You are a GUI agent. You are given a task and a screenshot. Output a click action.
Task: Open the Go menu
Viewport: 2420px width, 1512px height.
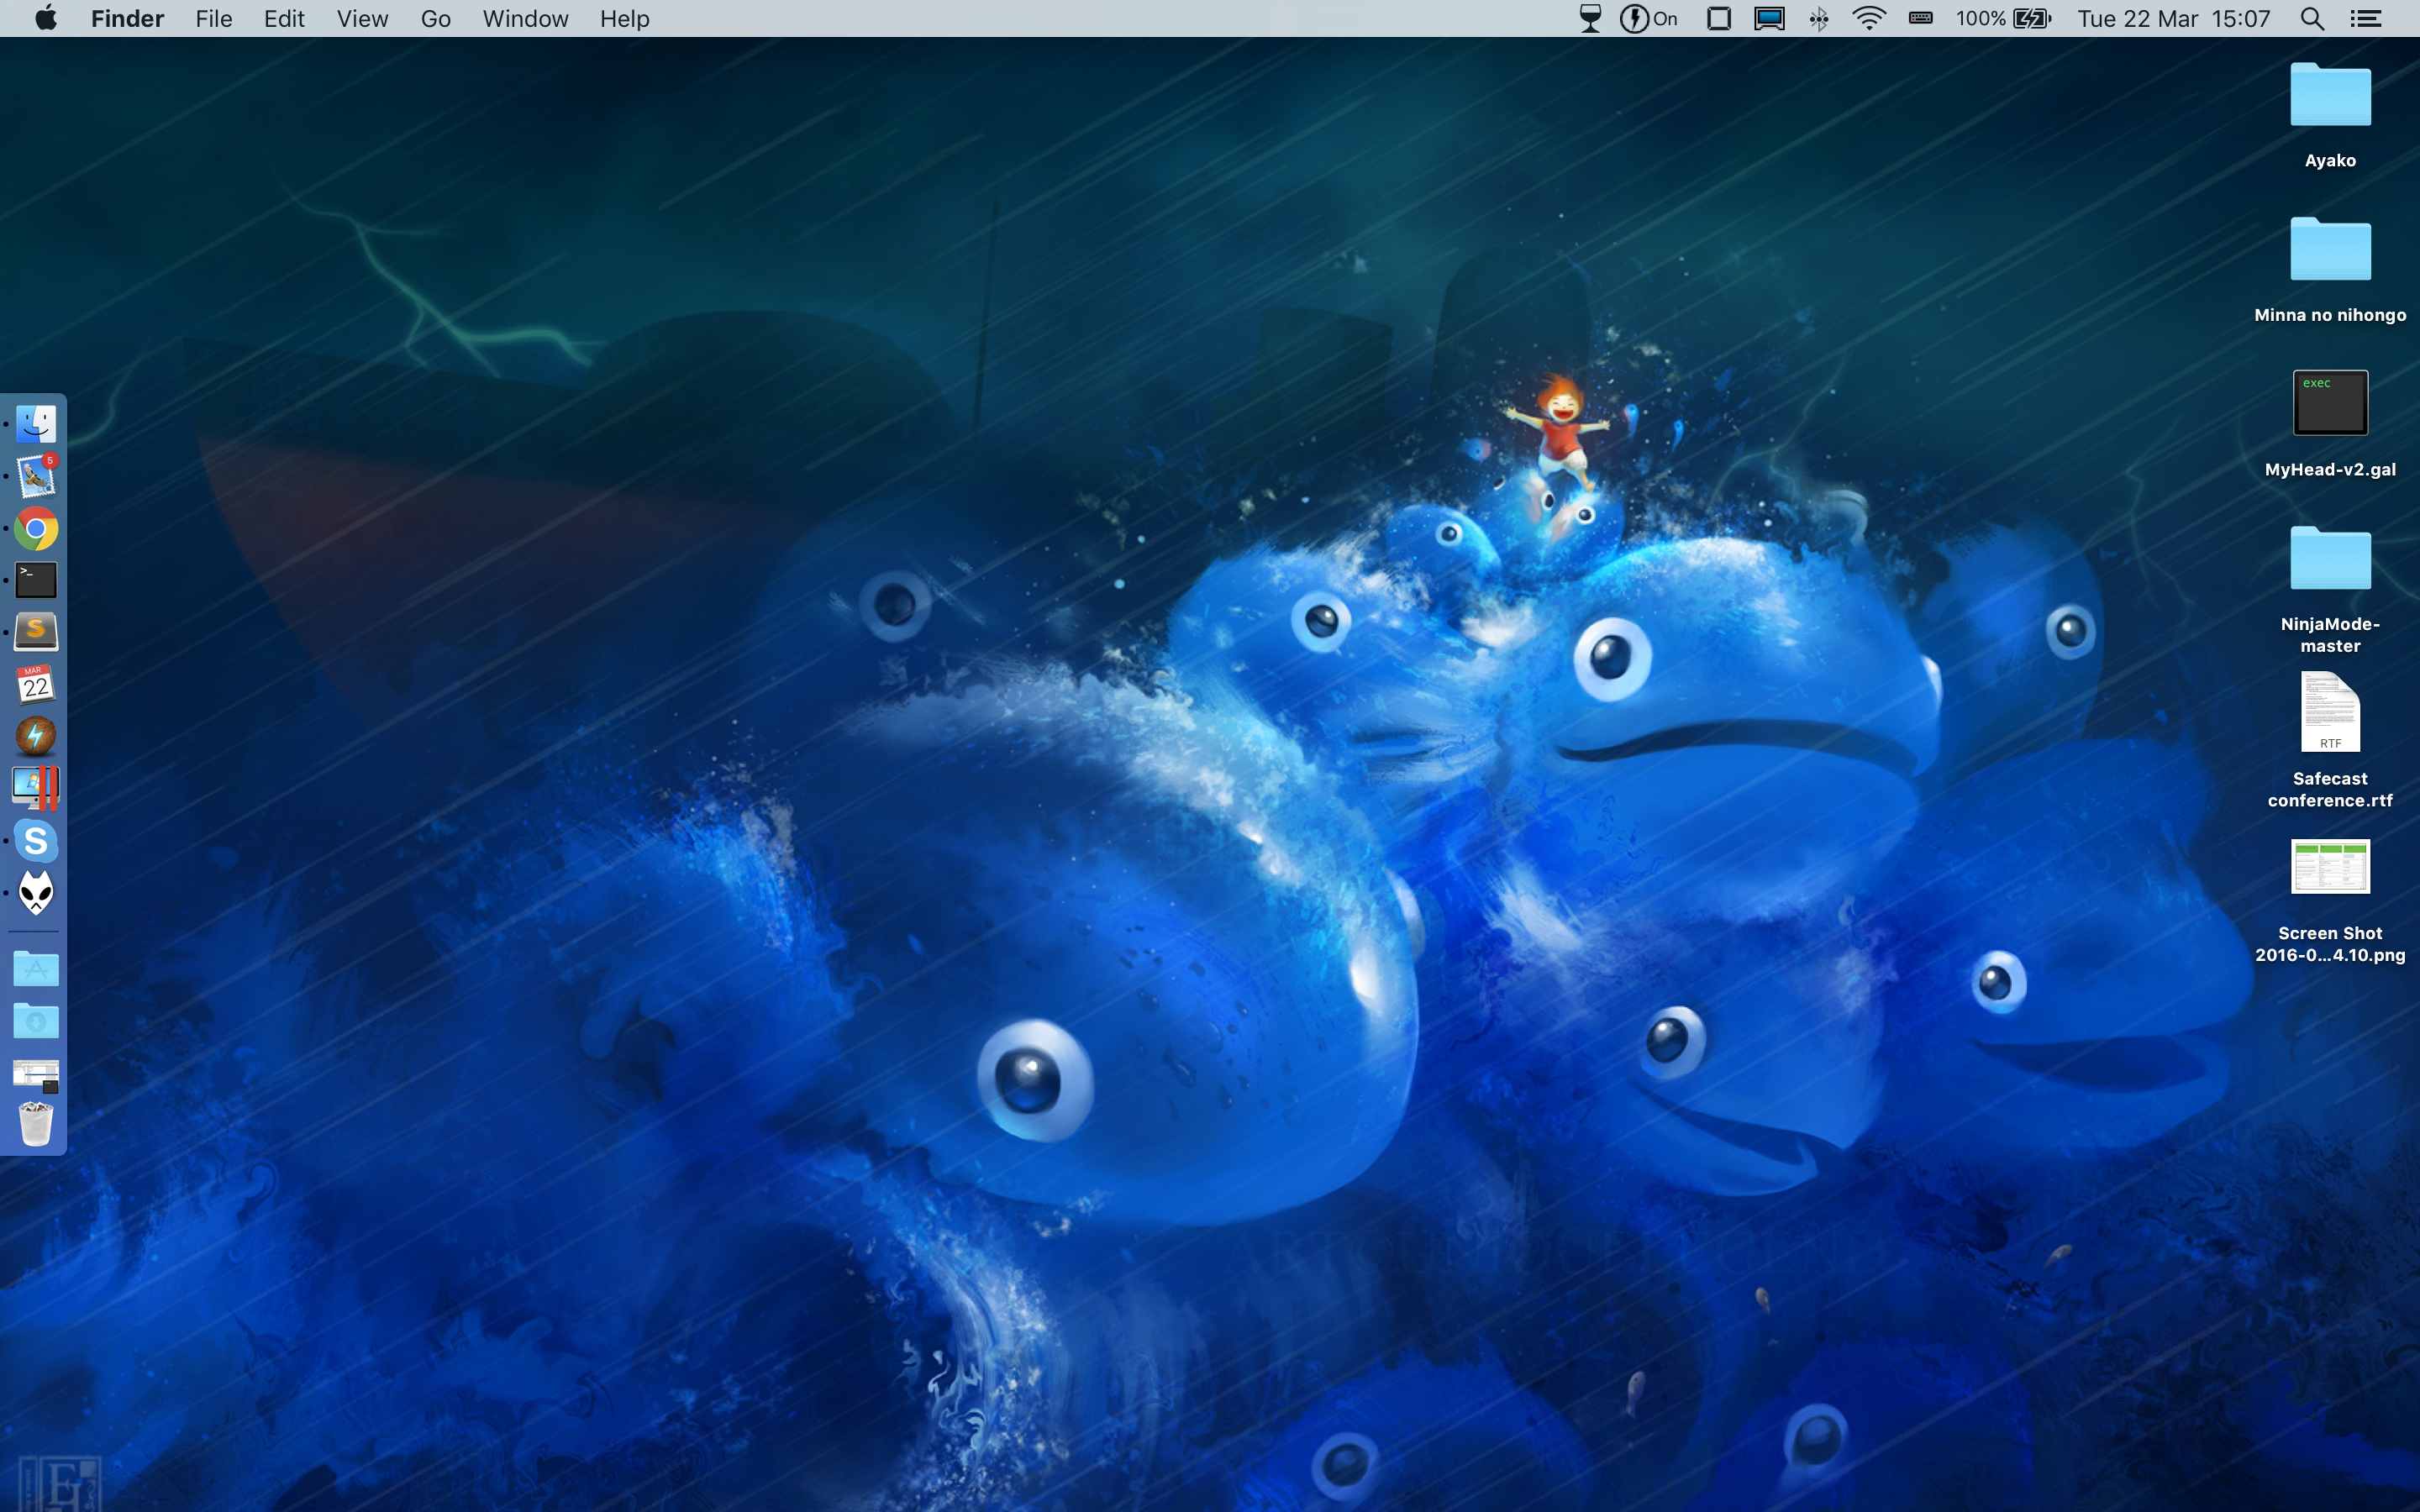click(435, 19)
